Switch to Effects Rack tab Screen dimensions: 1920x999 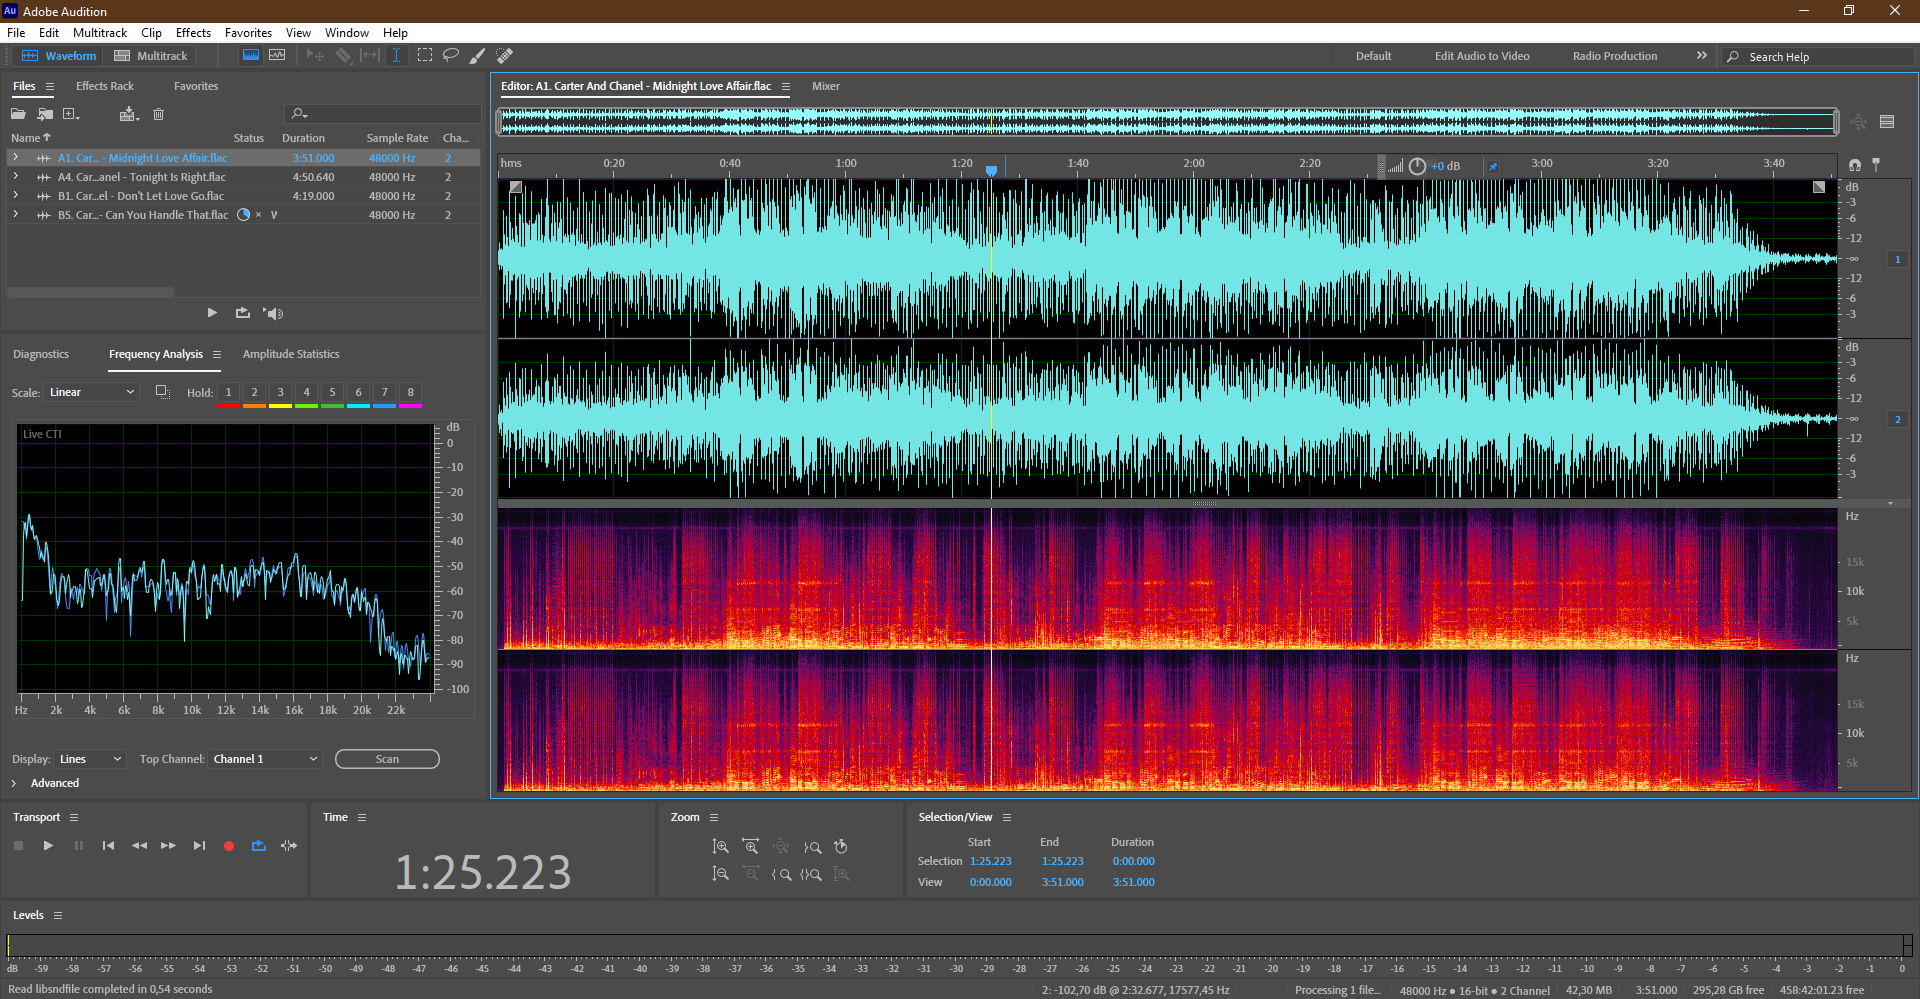(x=105, y=86)
